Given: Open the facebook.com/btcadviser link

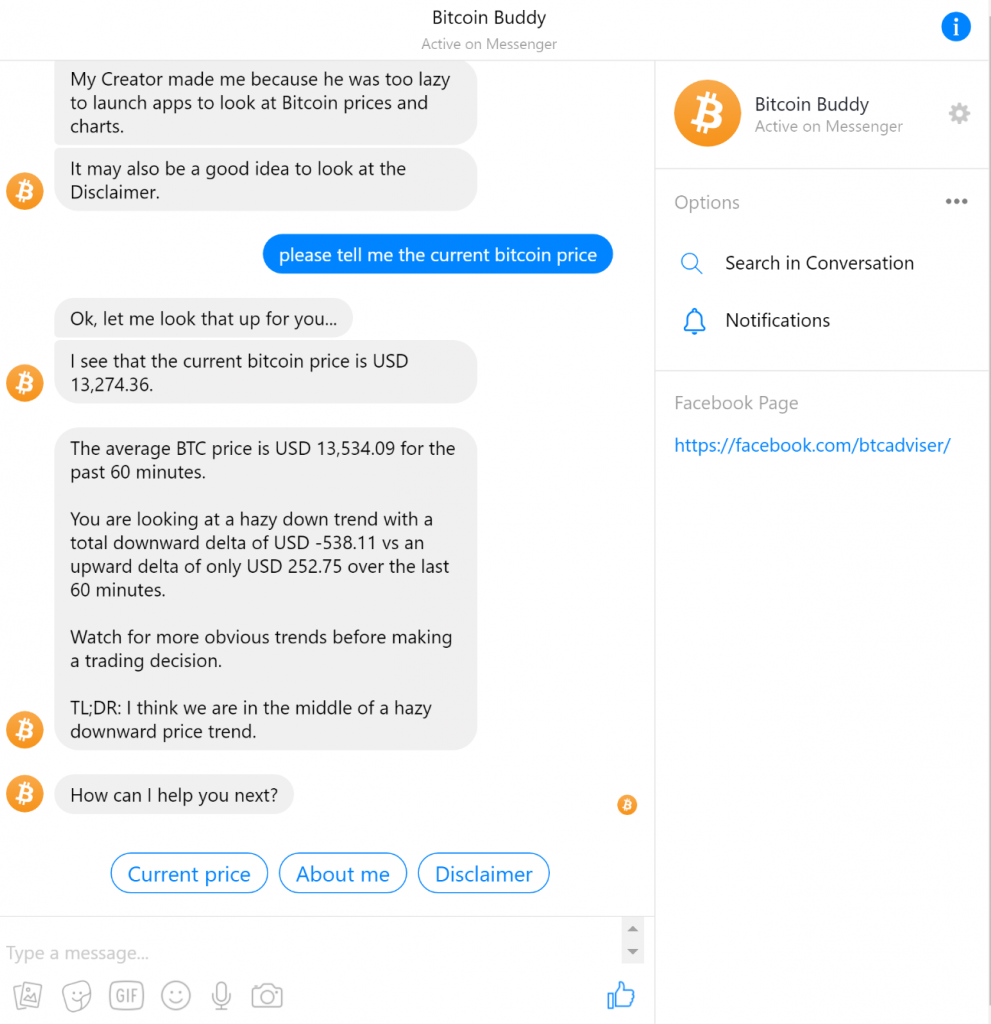Looking at the screenshot, I should pos(812,445).
